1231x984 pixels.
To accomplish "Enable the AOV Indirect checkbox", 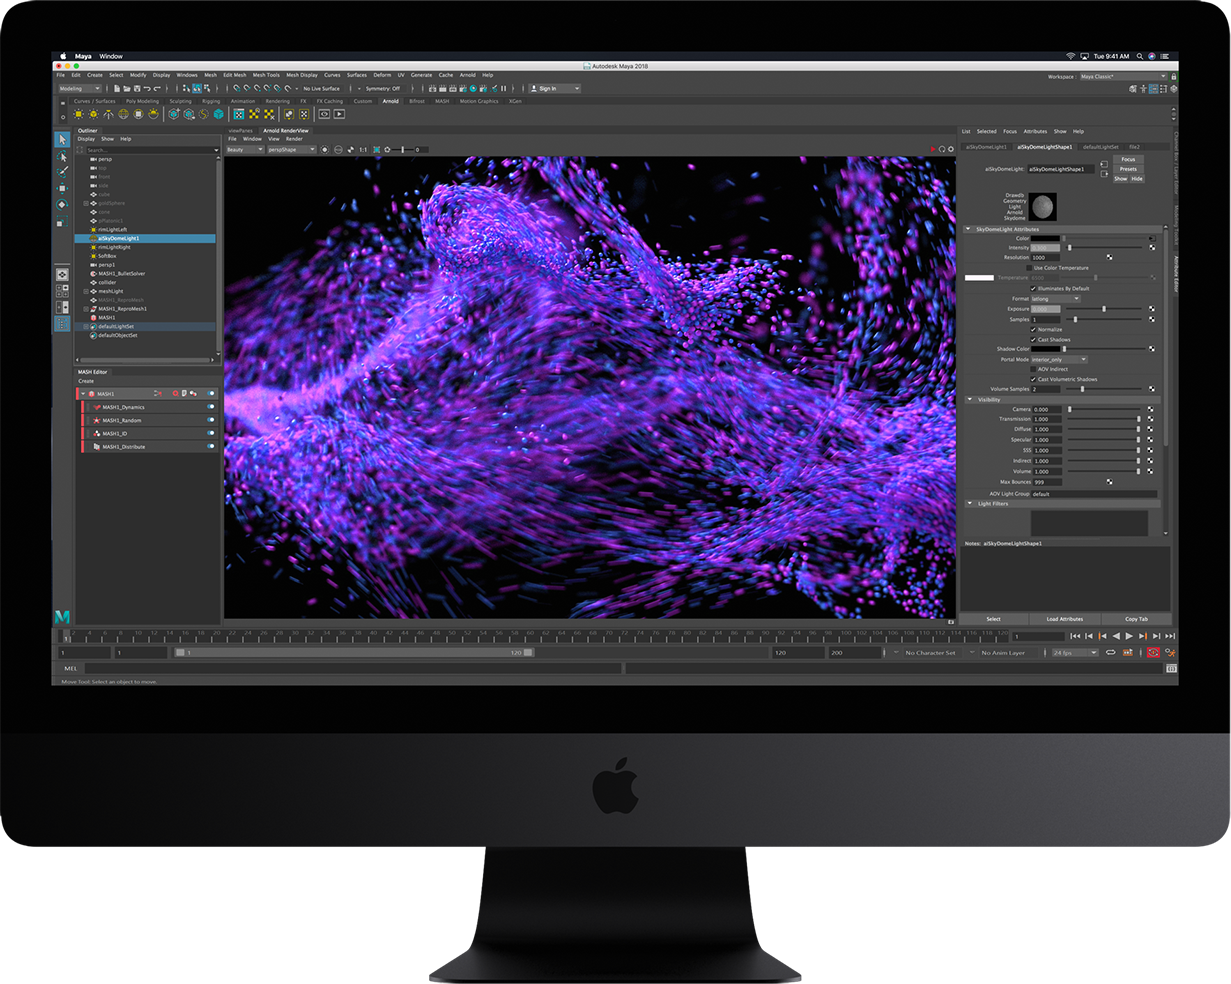I will click(1034, 369).
